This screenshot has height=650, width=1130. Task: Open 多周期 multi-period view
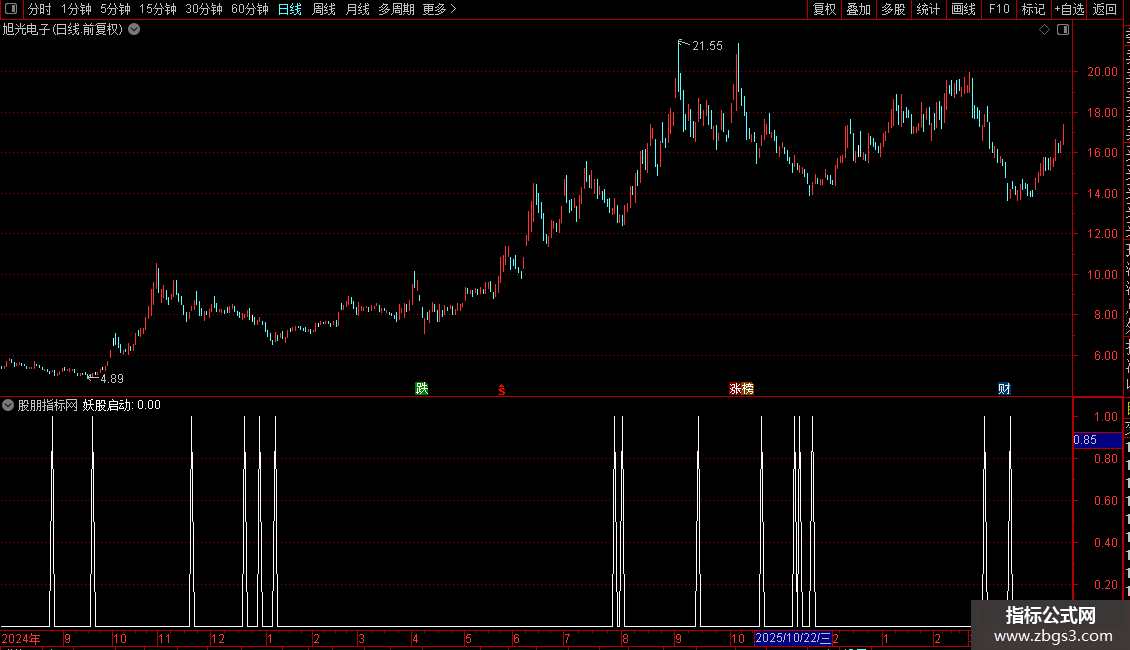396,9
